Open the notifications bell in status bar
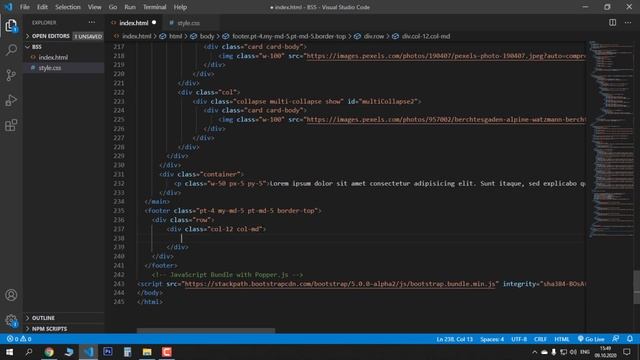The image size is (640, 360). coord(630,339)
